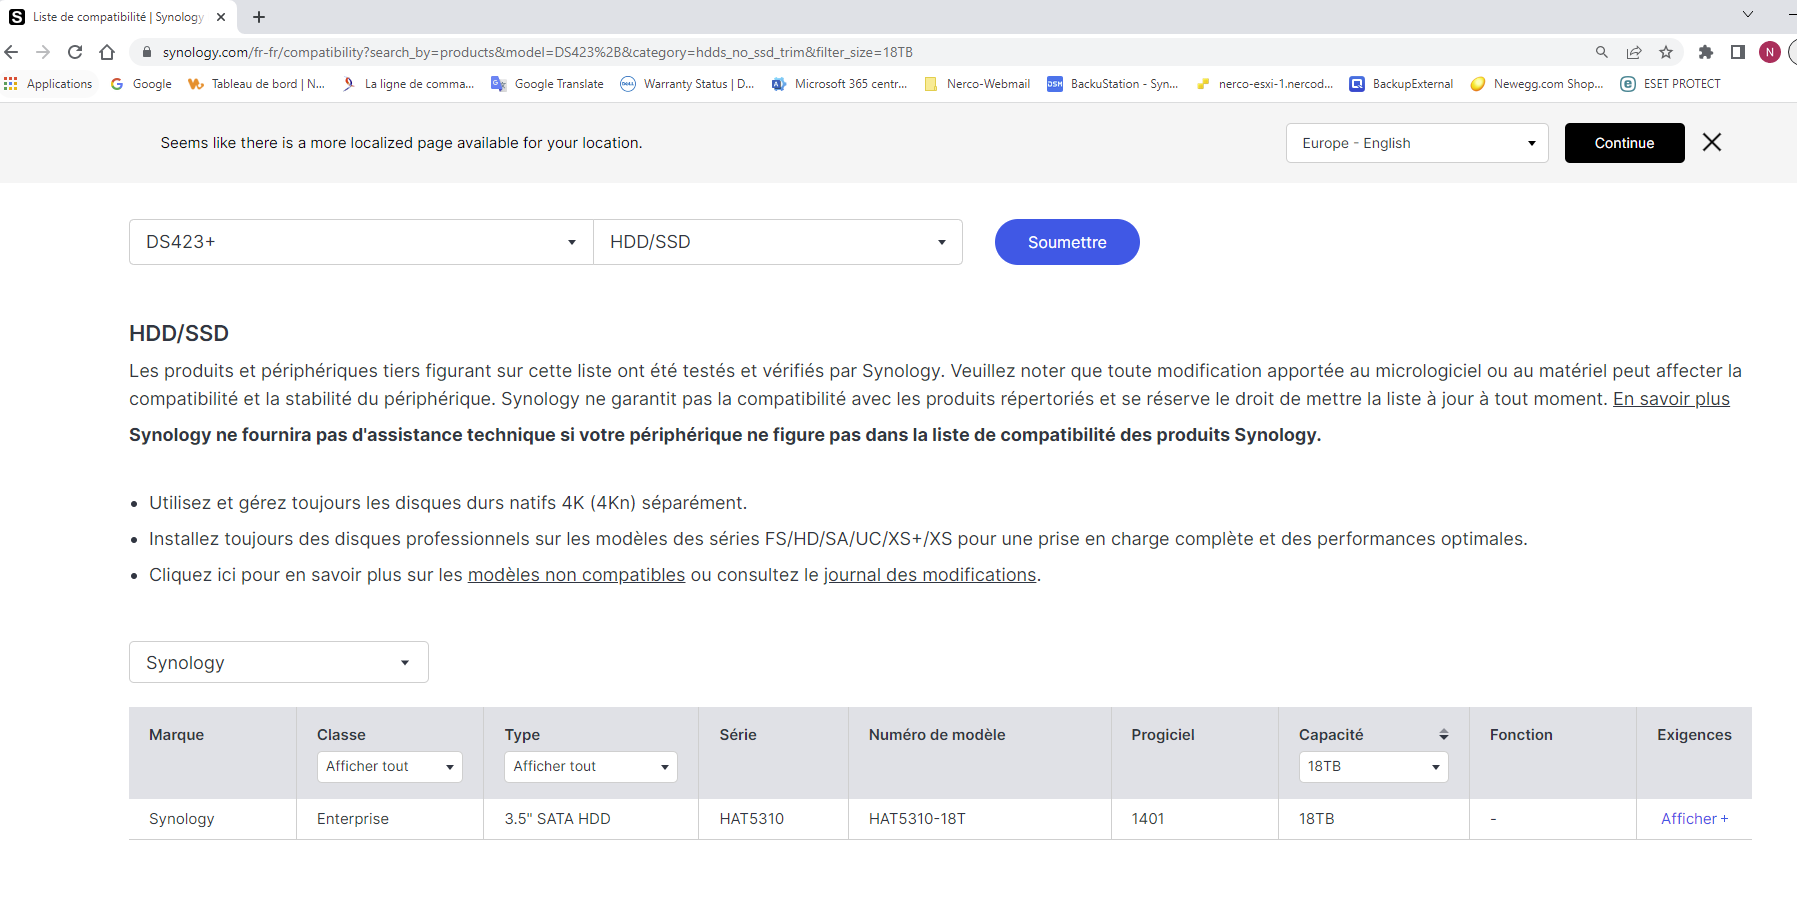Image resolution: width=1797 pixels, height=915 pixels.
Task: Open the 18TB capacity filter dropdown
Action: (x=1373, y=767)
